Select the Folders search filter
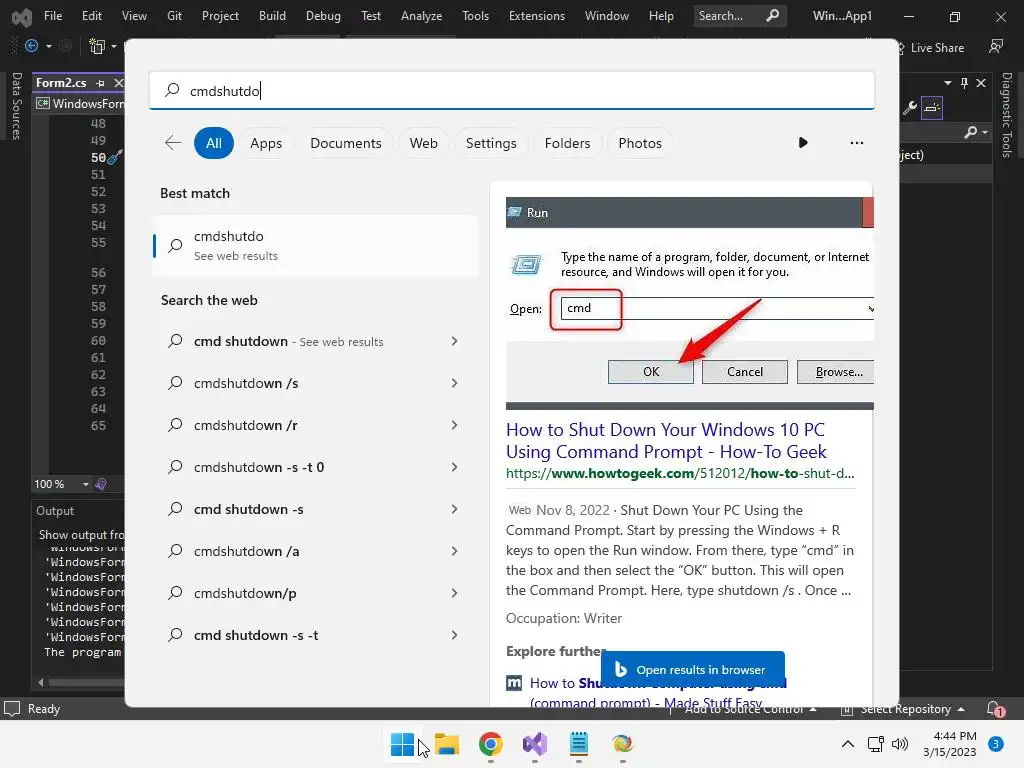Viewport: 1024px width, 768px height. pos(568,143)
